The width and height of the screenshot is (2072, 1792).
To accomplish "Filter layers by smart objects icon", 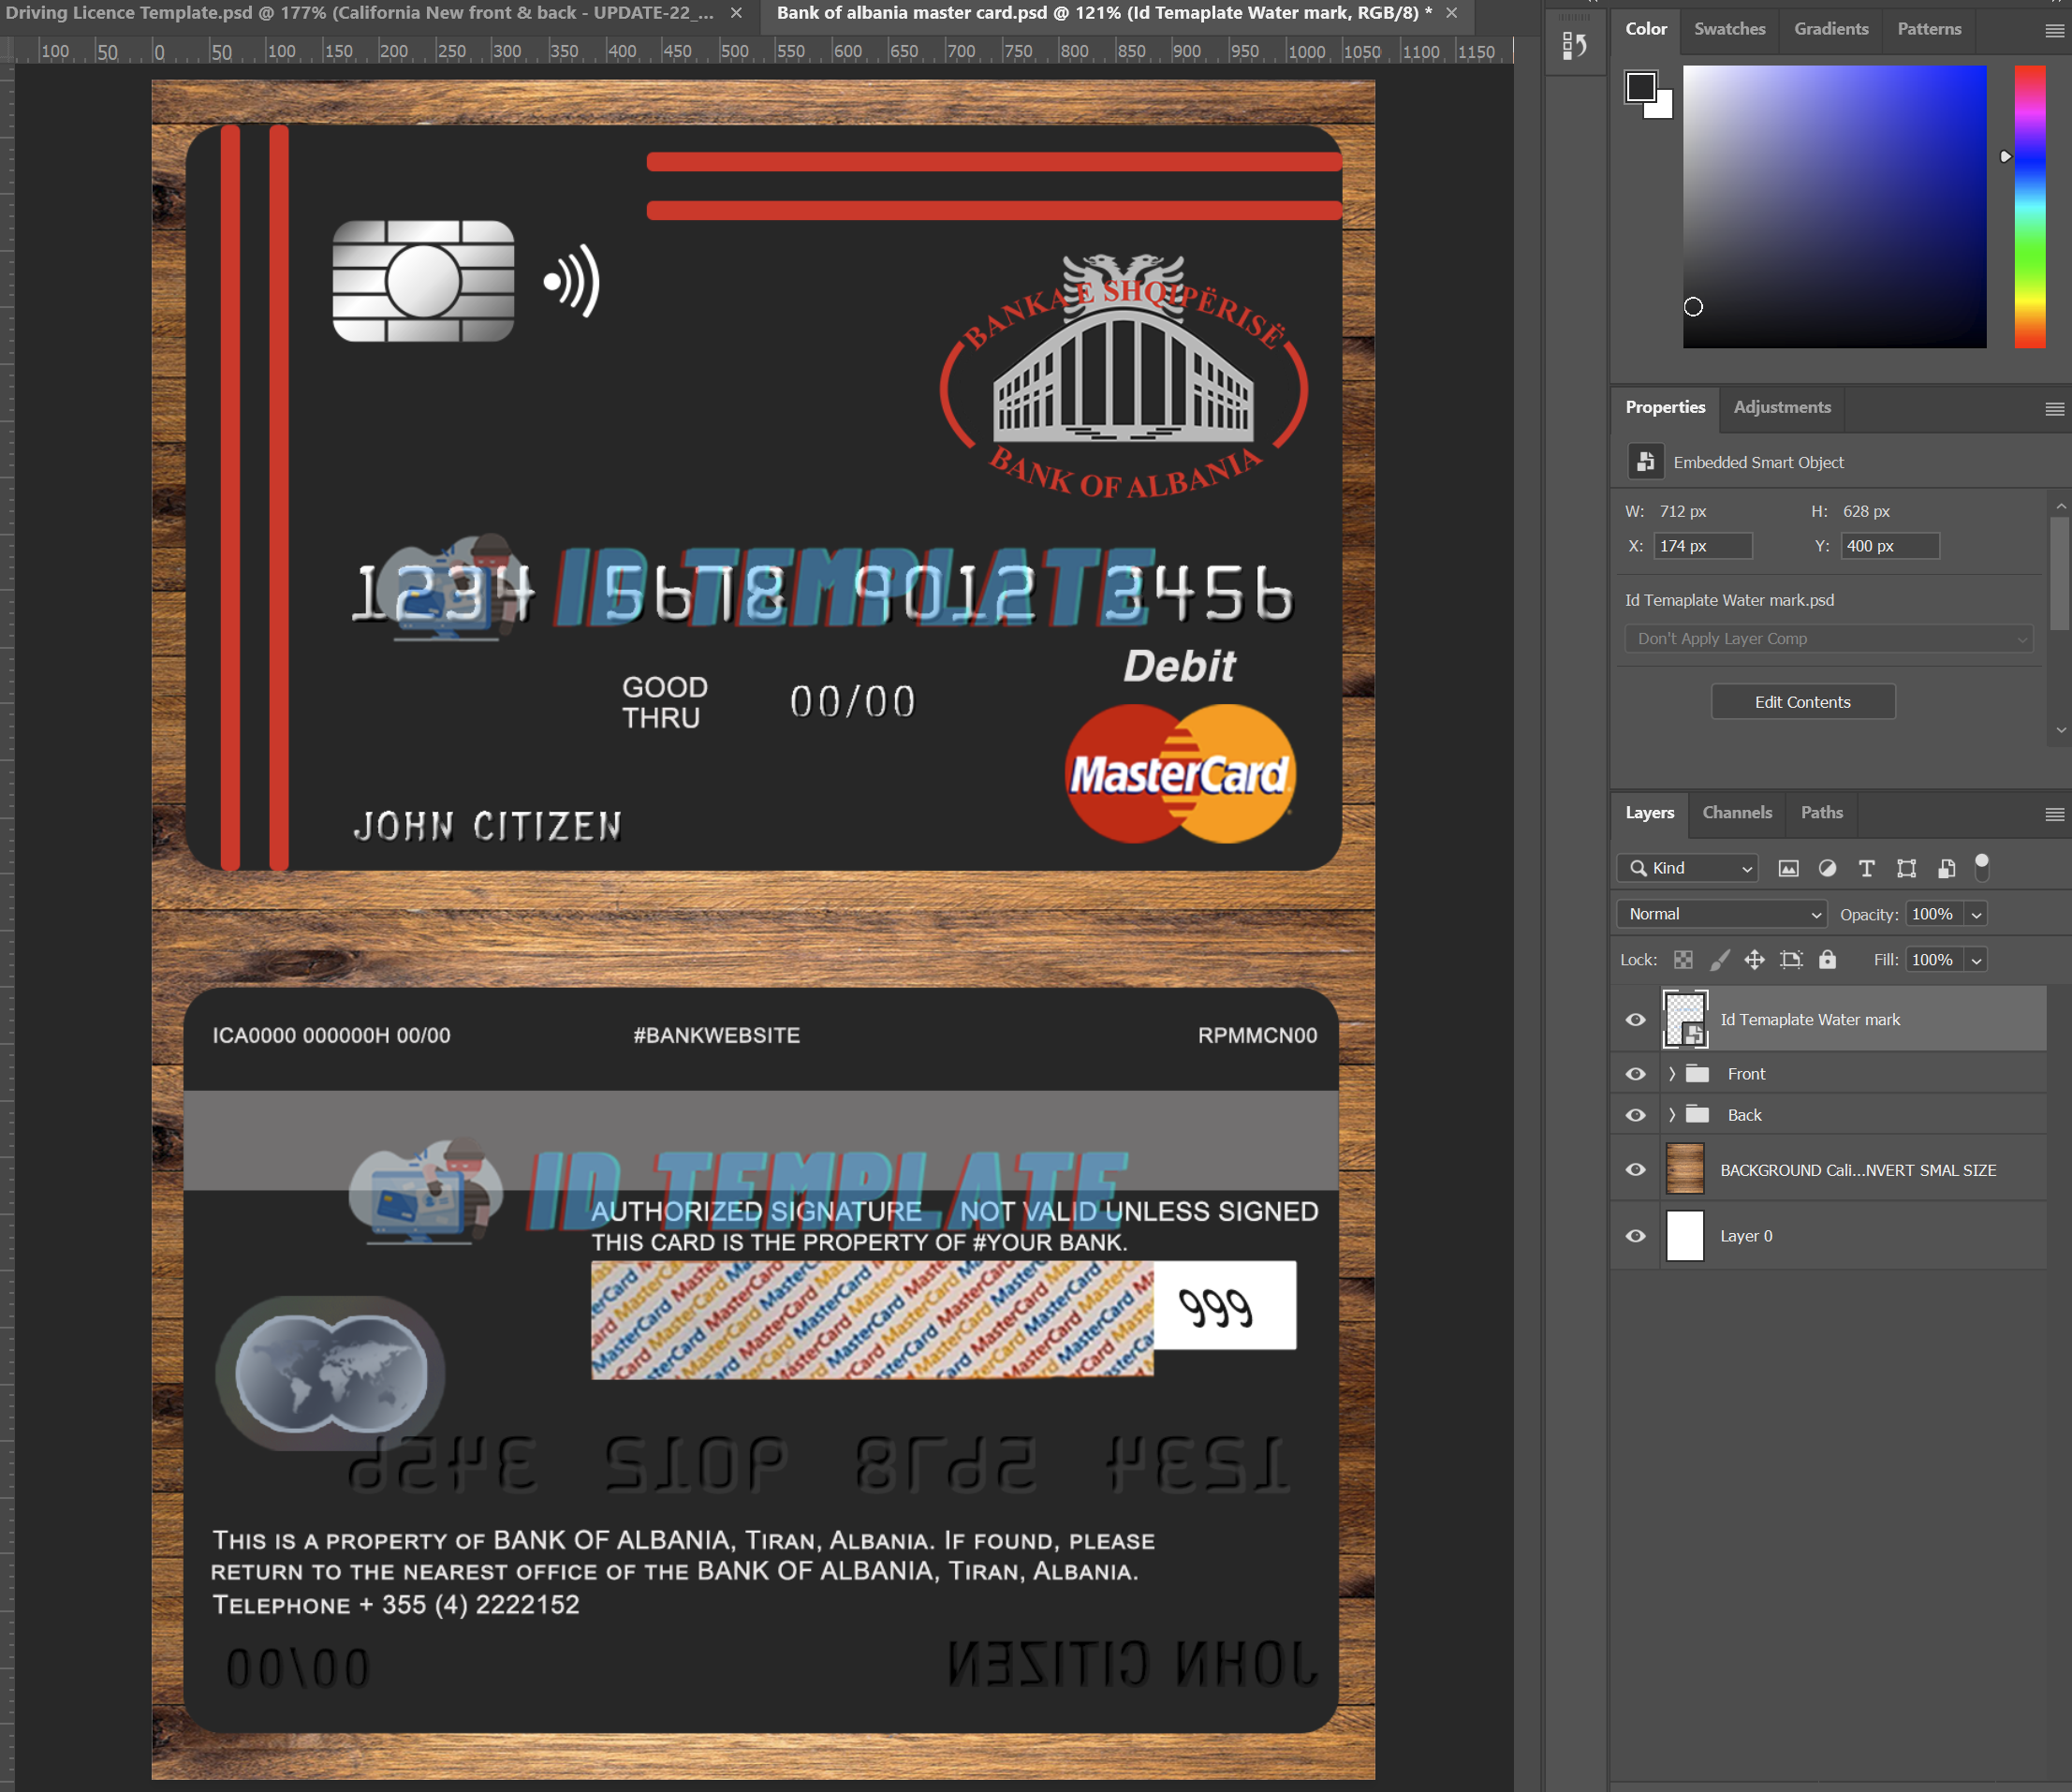I will (x=1946, y=868).
